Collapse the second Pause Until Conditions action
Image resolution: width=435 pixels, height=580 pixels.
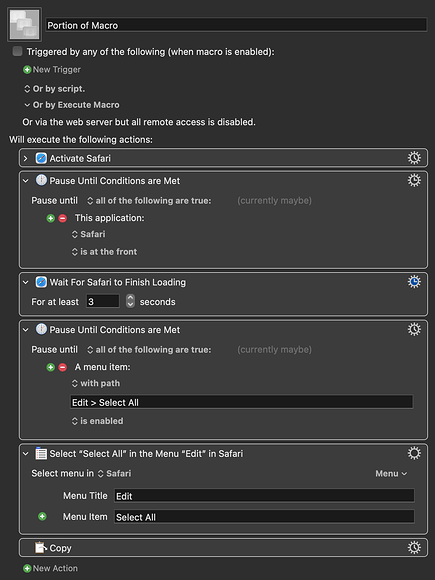coord(26,330)
